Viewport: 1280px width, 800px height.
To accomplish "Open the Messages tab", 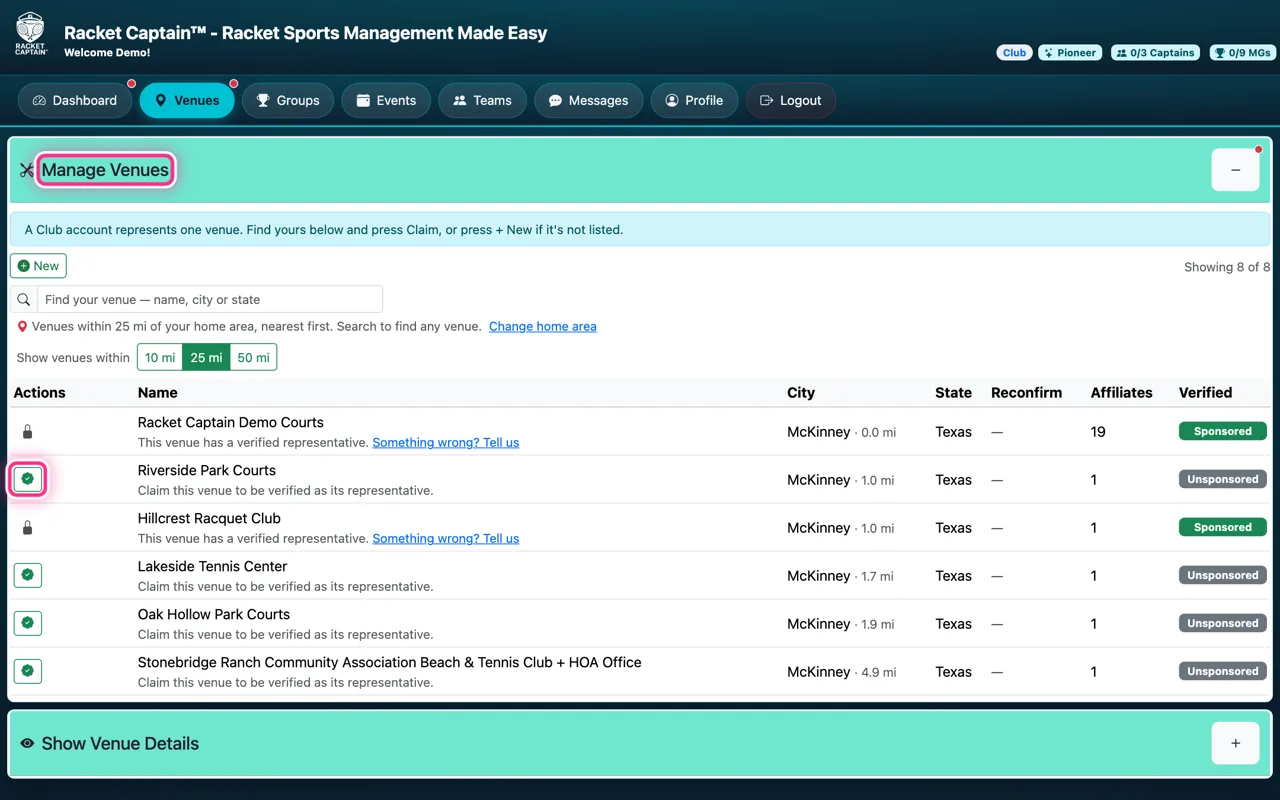I will click(589, 100).
